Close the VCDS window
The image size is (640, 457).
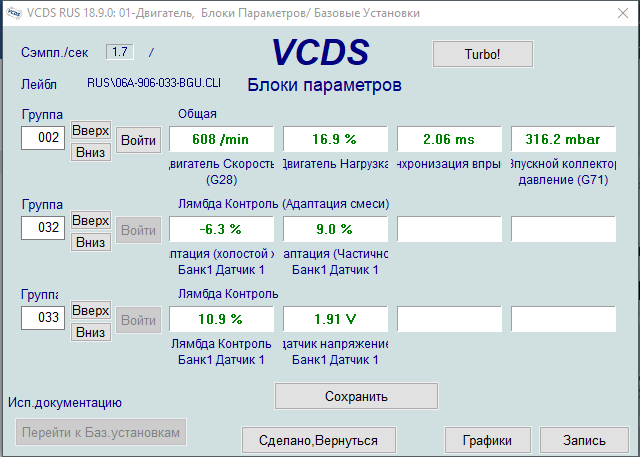coord(623,13)
